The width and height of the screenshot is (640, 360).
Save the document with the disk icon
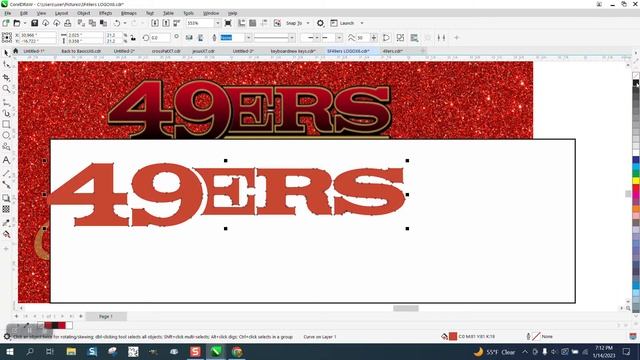(34, 23)
